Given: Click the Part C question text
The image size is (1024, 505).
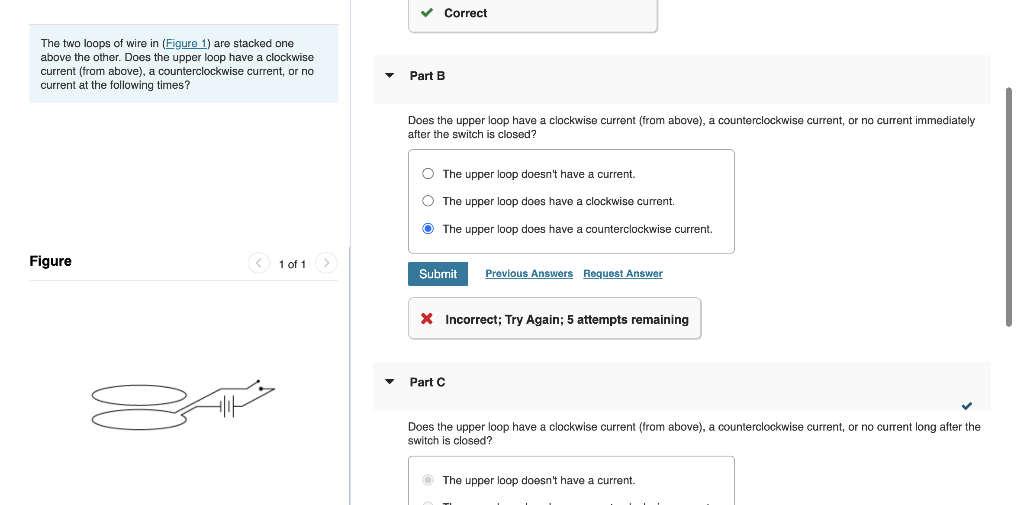Looking at the screenshot, I should pyautogui.click(x=694, y=434).
